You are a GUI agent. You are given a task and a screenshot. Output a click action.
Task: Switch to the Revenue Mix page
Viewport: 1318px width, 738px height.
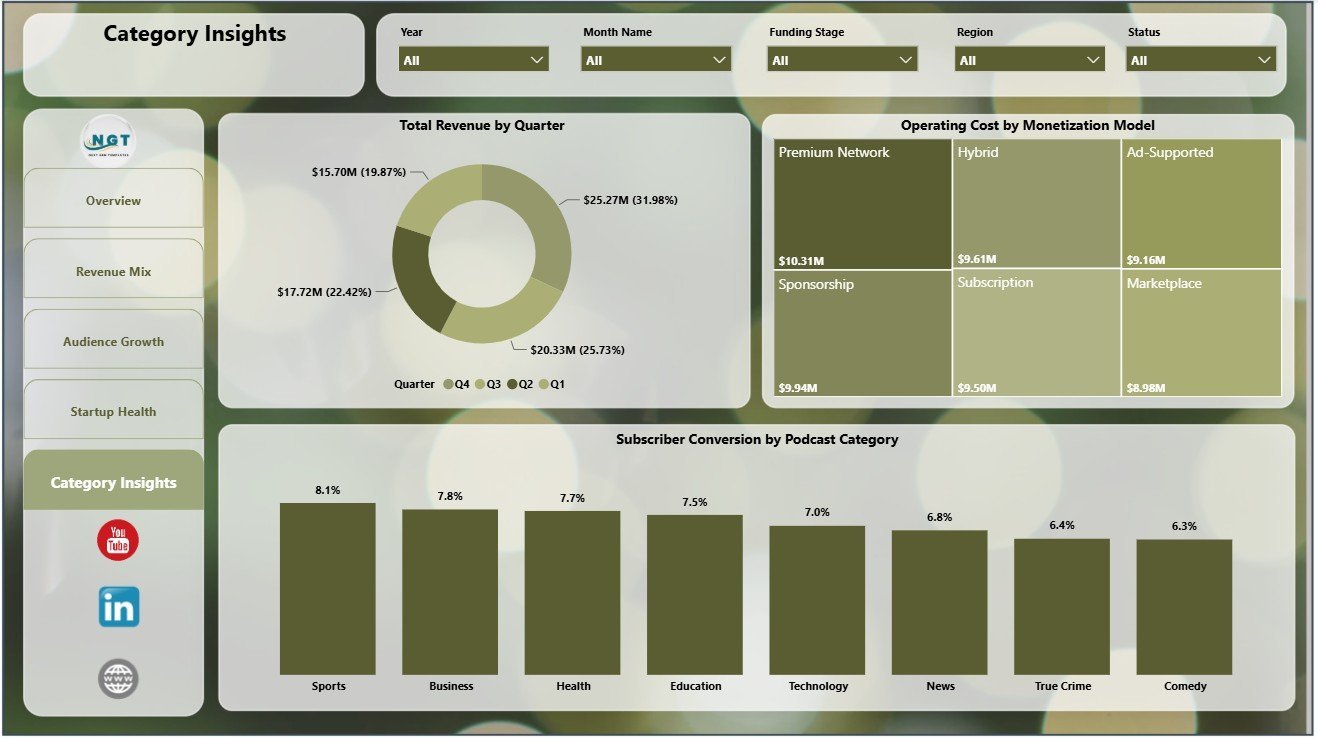click(113, 270)
